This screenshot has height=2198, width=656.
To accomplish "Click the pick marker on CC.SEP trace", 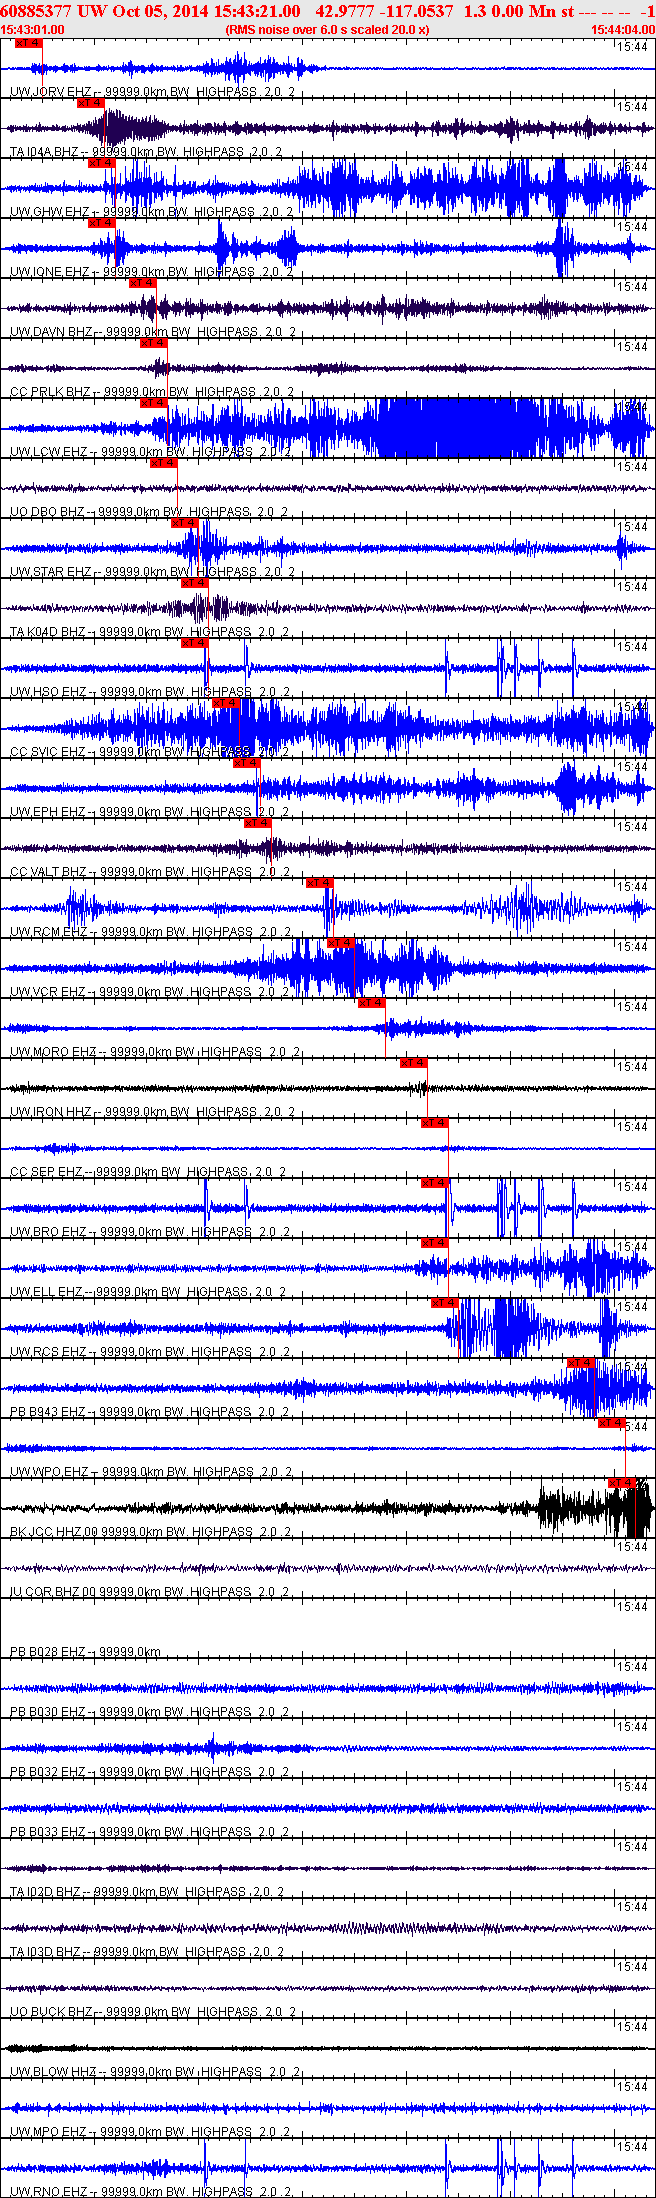I will [435, 1123].
